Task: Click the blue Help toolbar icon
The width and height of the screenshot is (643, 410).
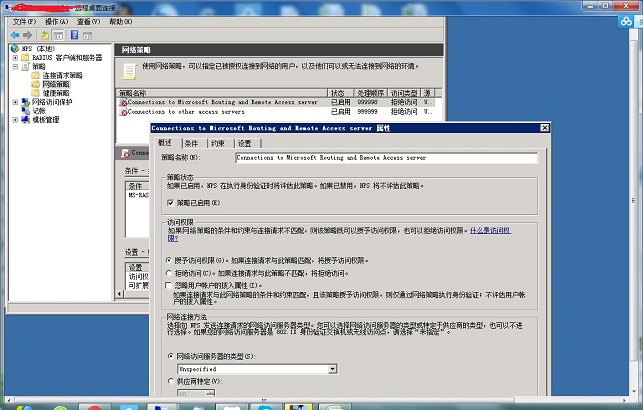Action: (73, 34)
